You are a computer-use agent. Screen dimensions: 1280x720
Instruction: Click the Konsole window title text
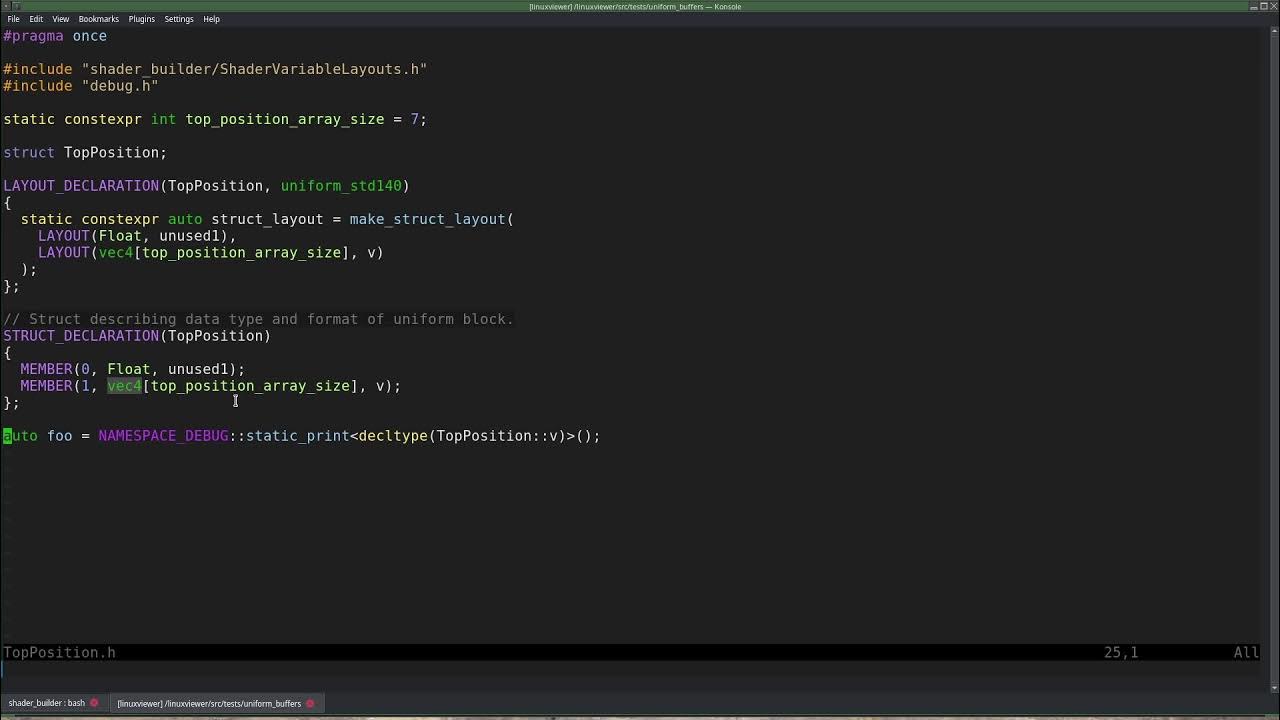[x=635, y=7]
